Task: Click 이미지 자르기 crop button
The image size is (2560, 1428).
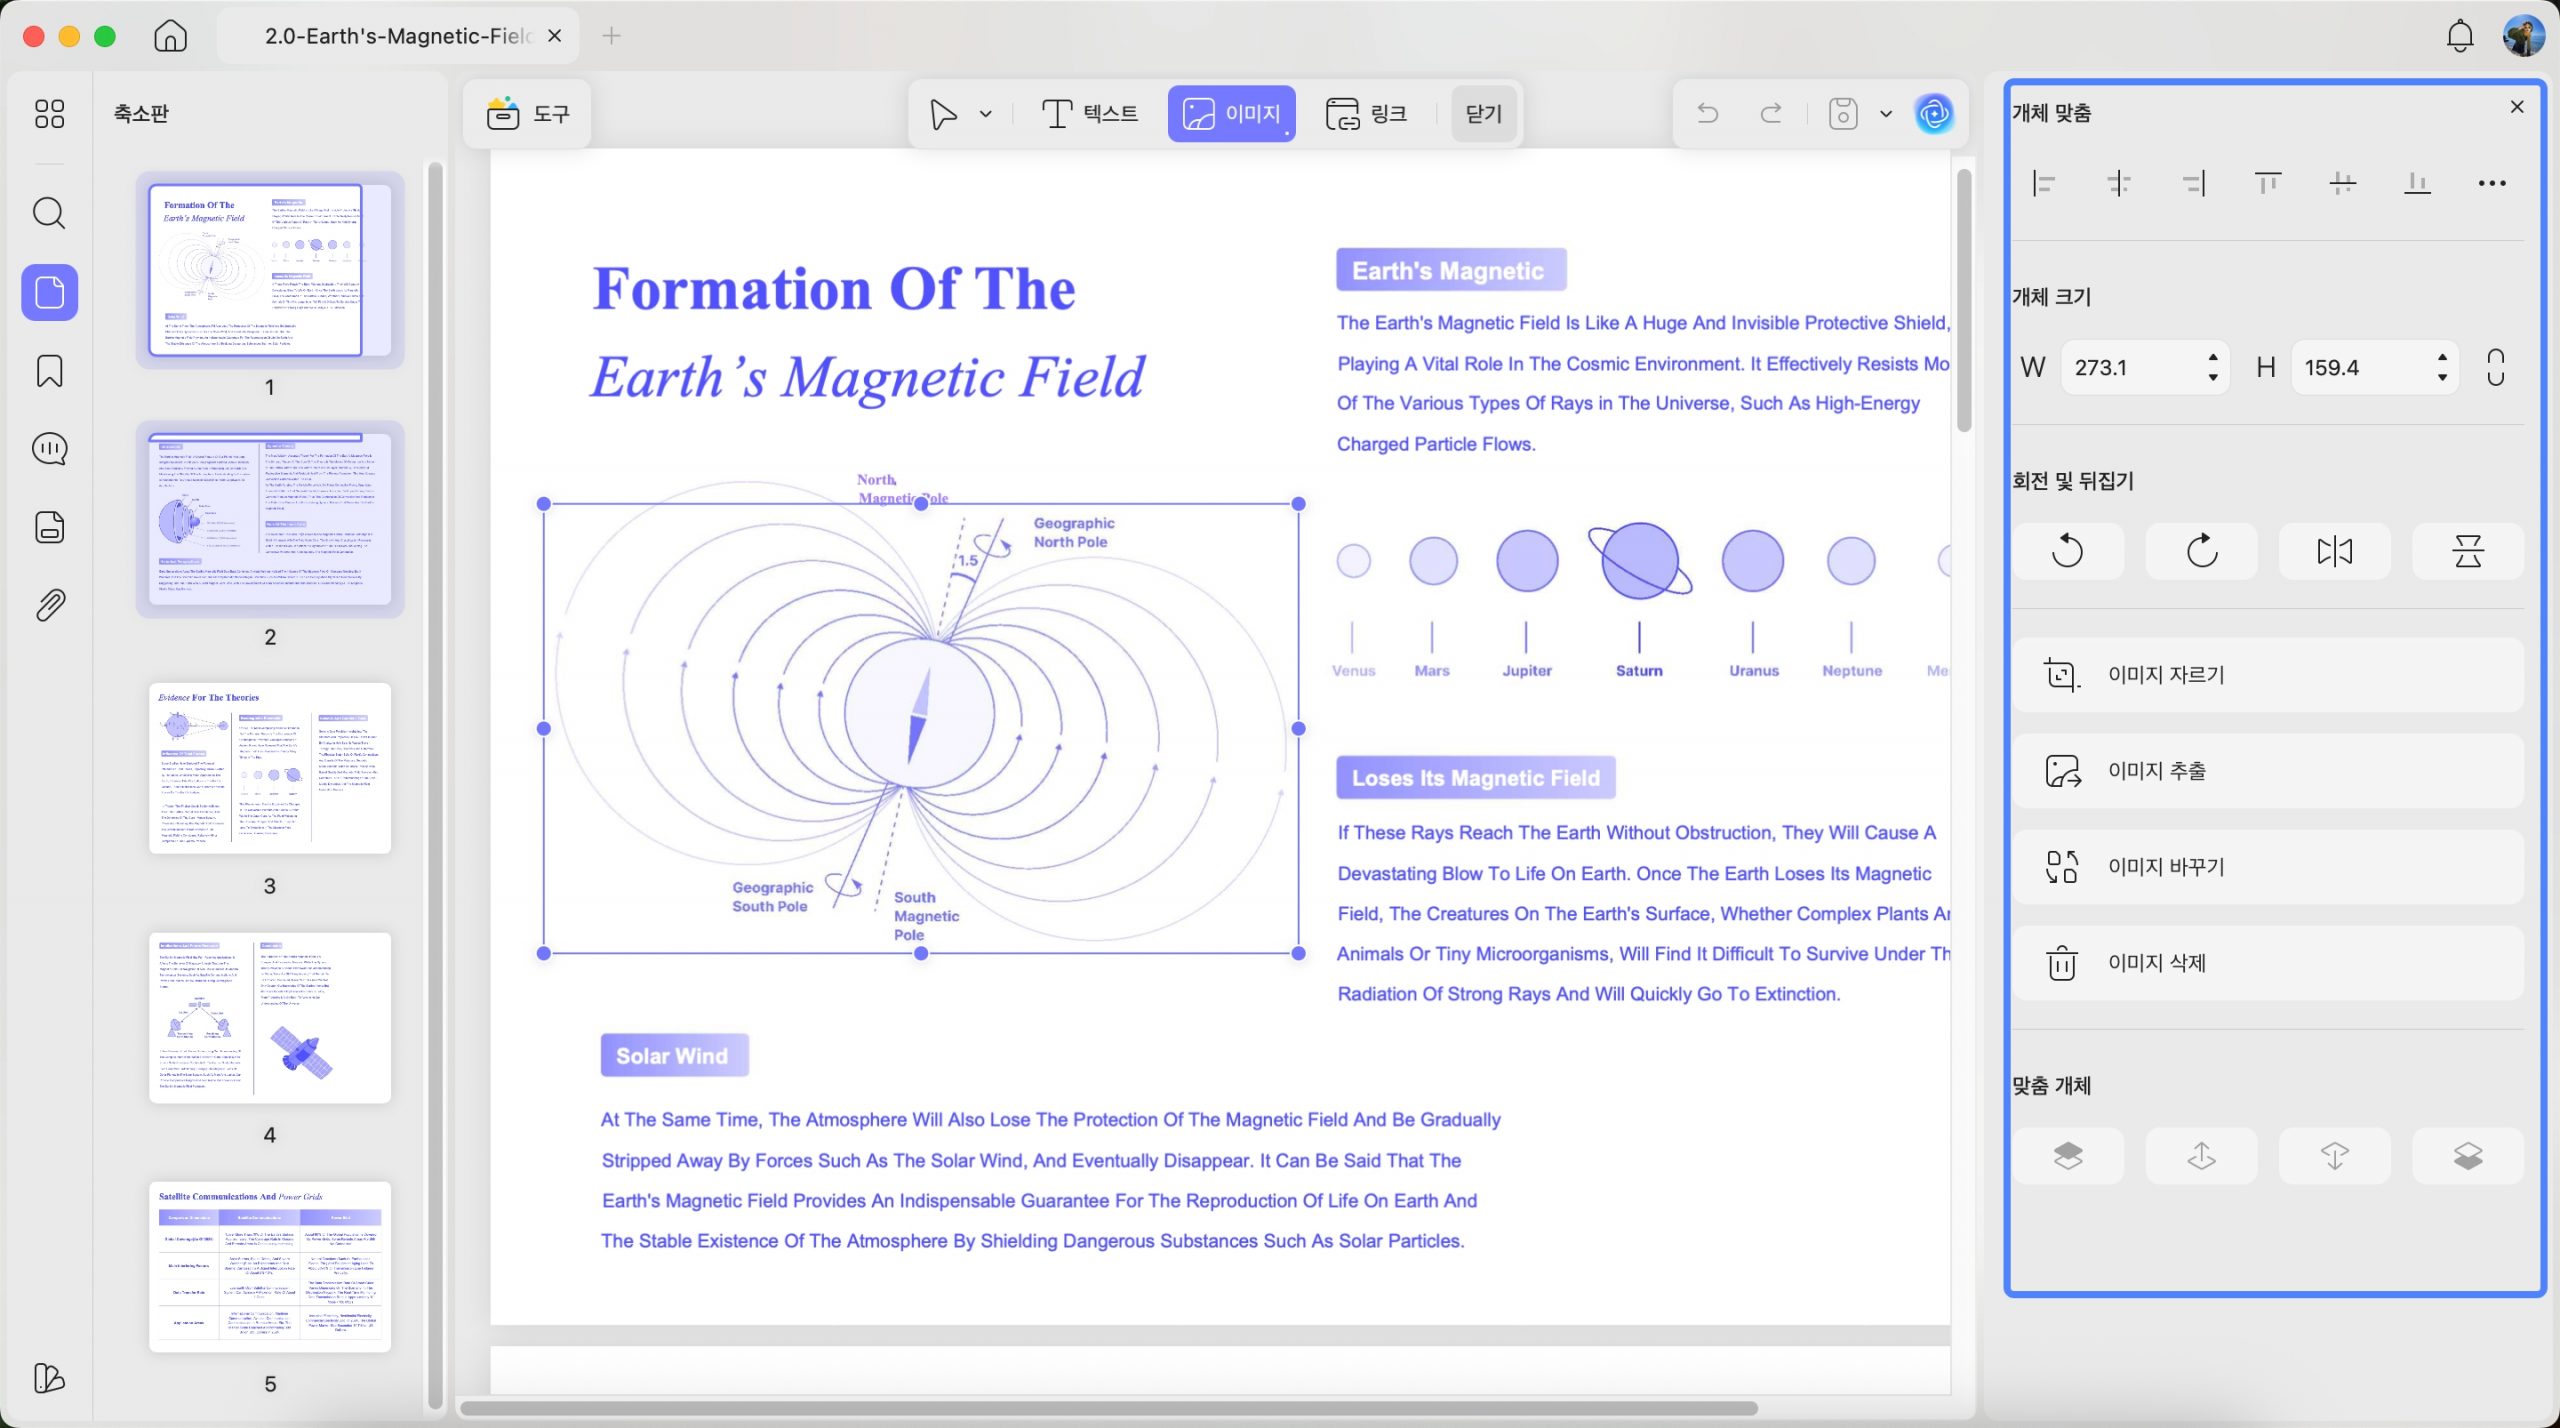Action: click(x=2268, y=675)
